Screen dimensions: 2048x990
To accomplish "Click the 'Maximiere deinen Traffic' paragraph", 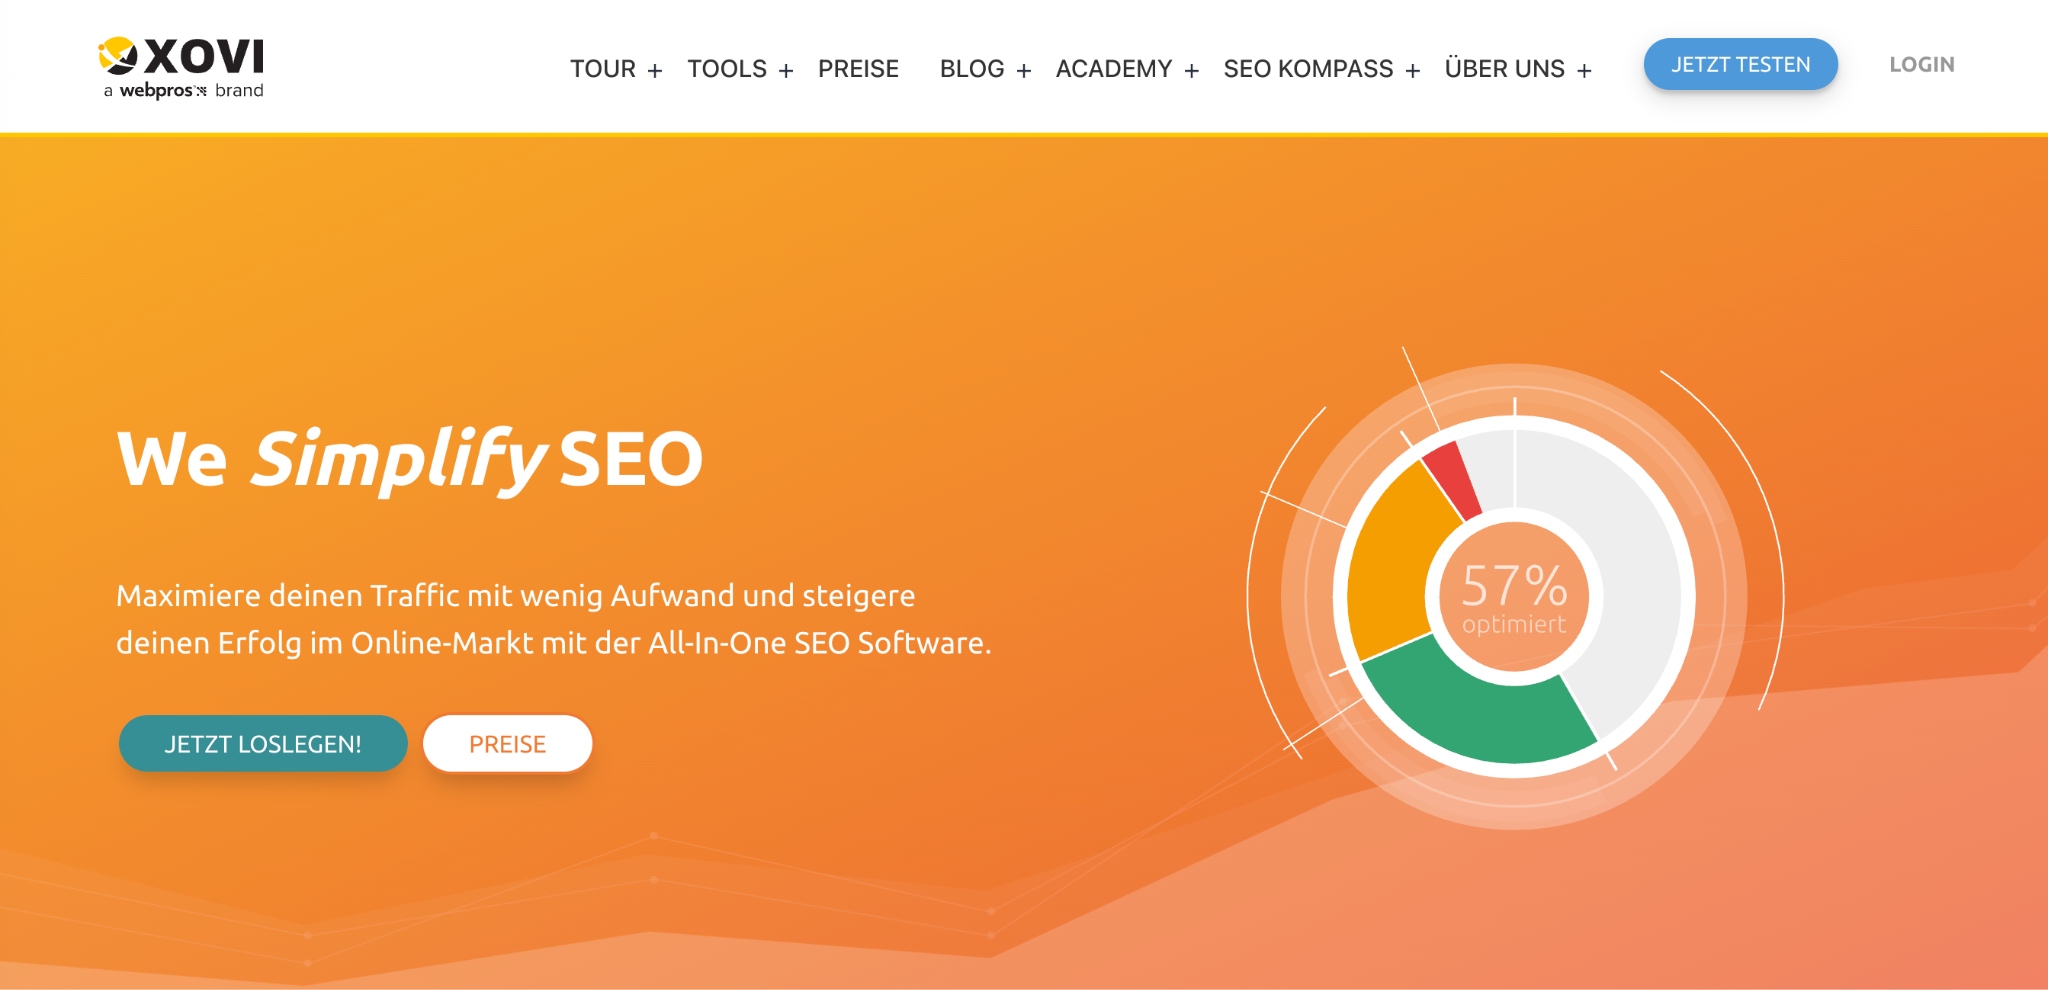I will click(554, 619).
